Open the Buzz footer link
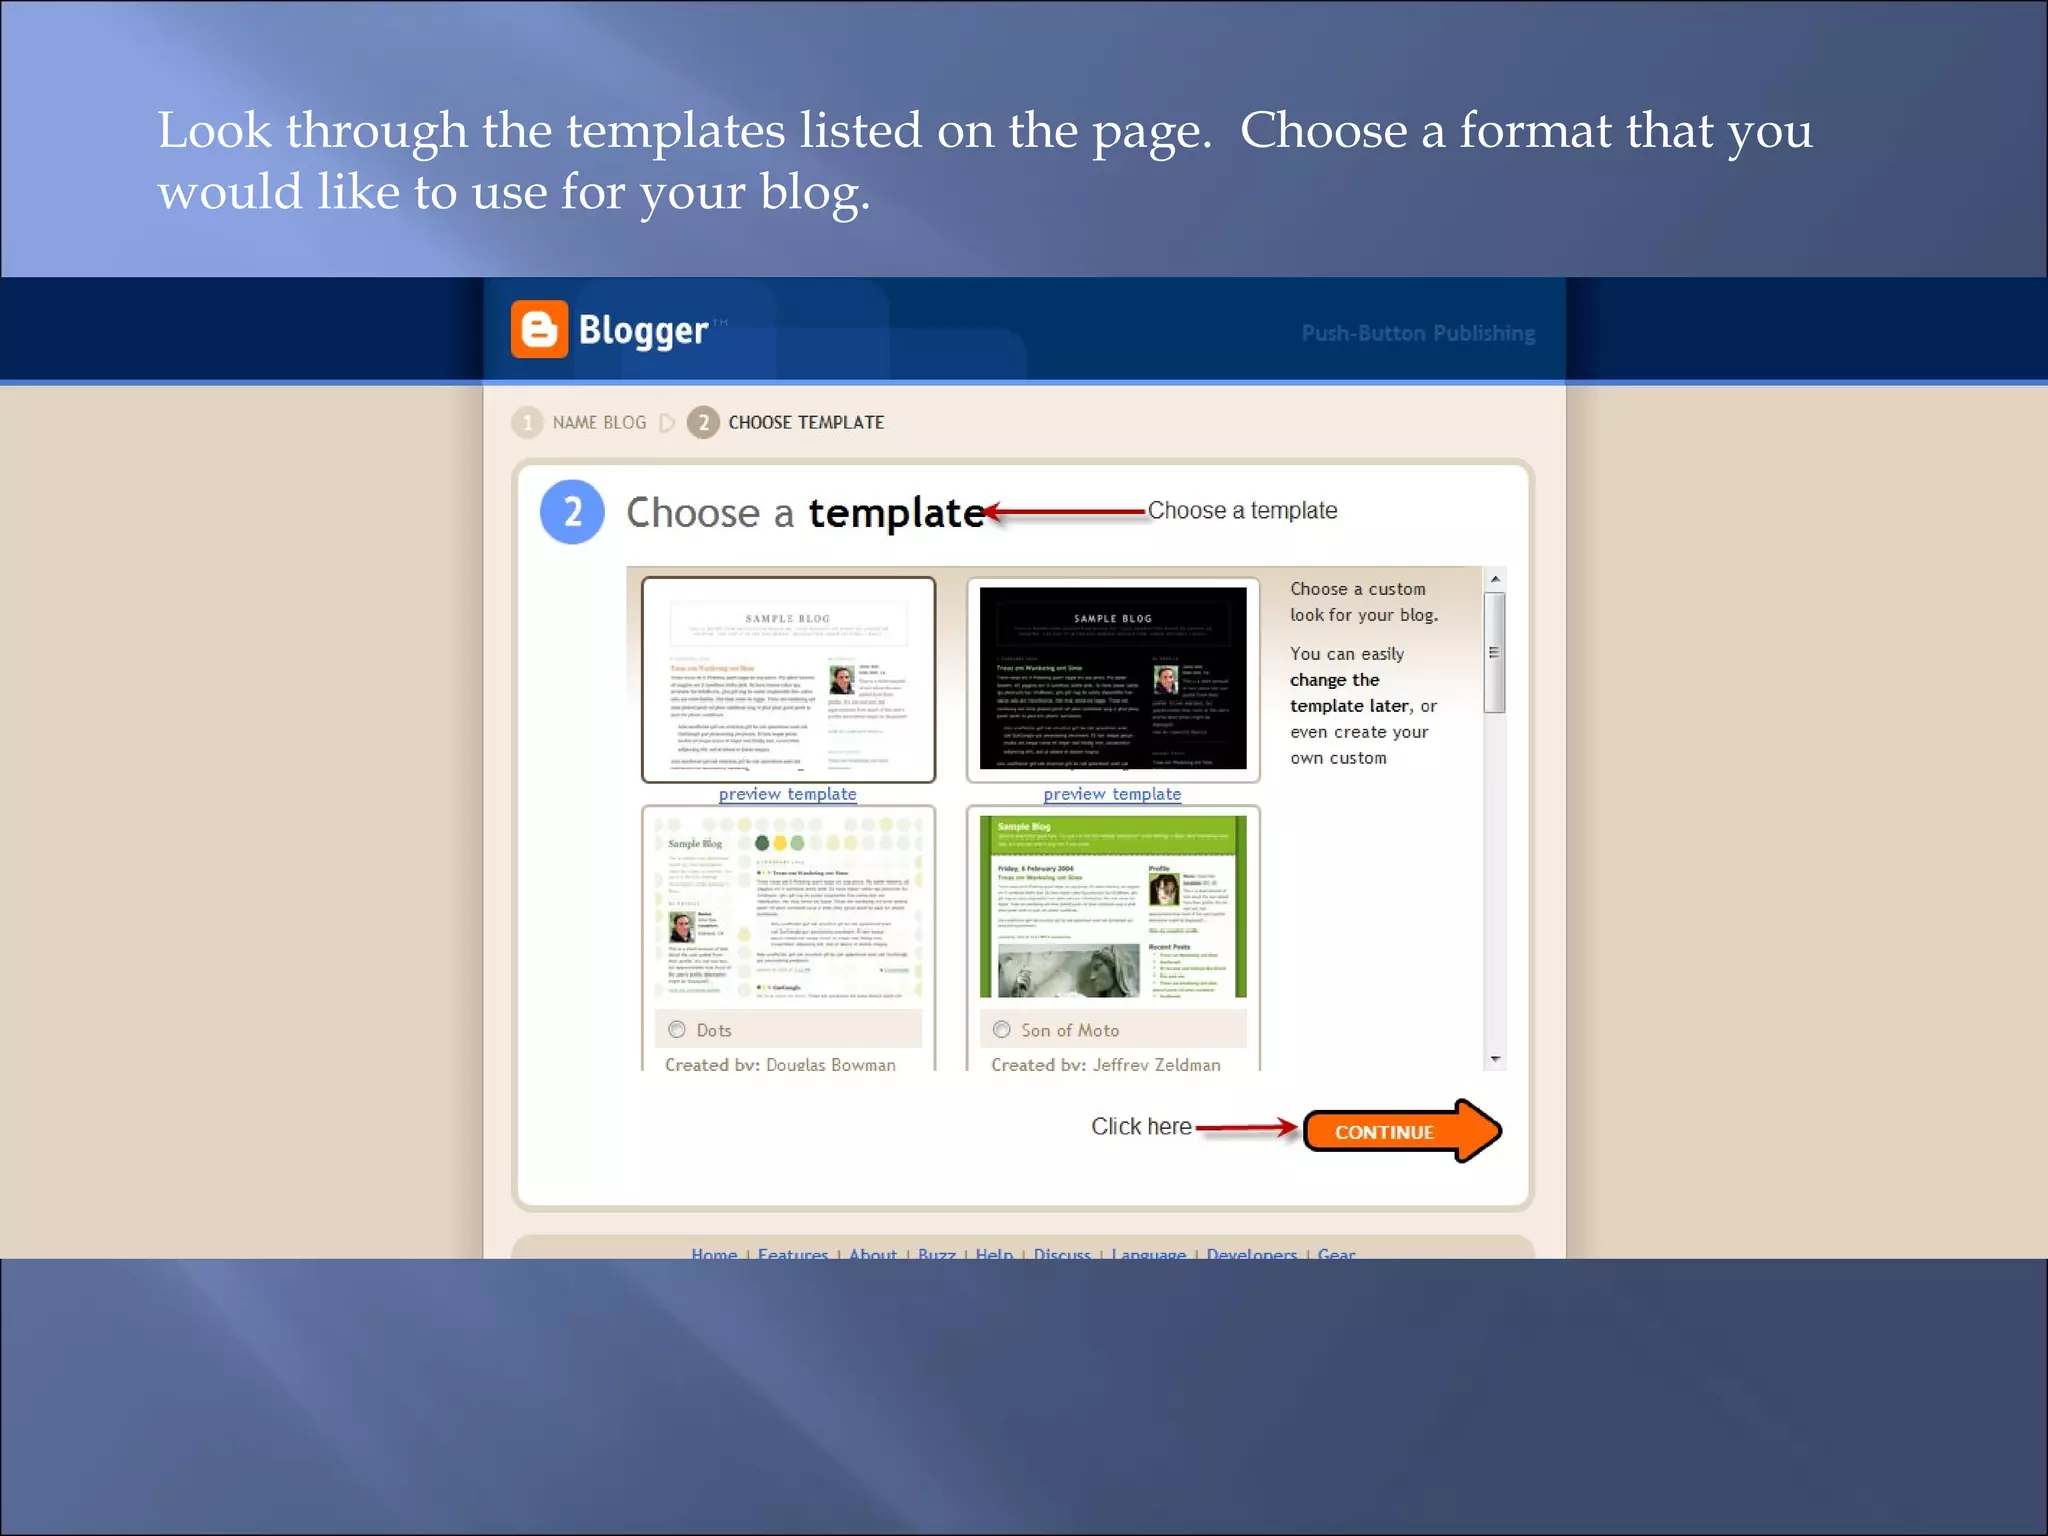The image size is (2048, 1536). point(937,1253)
